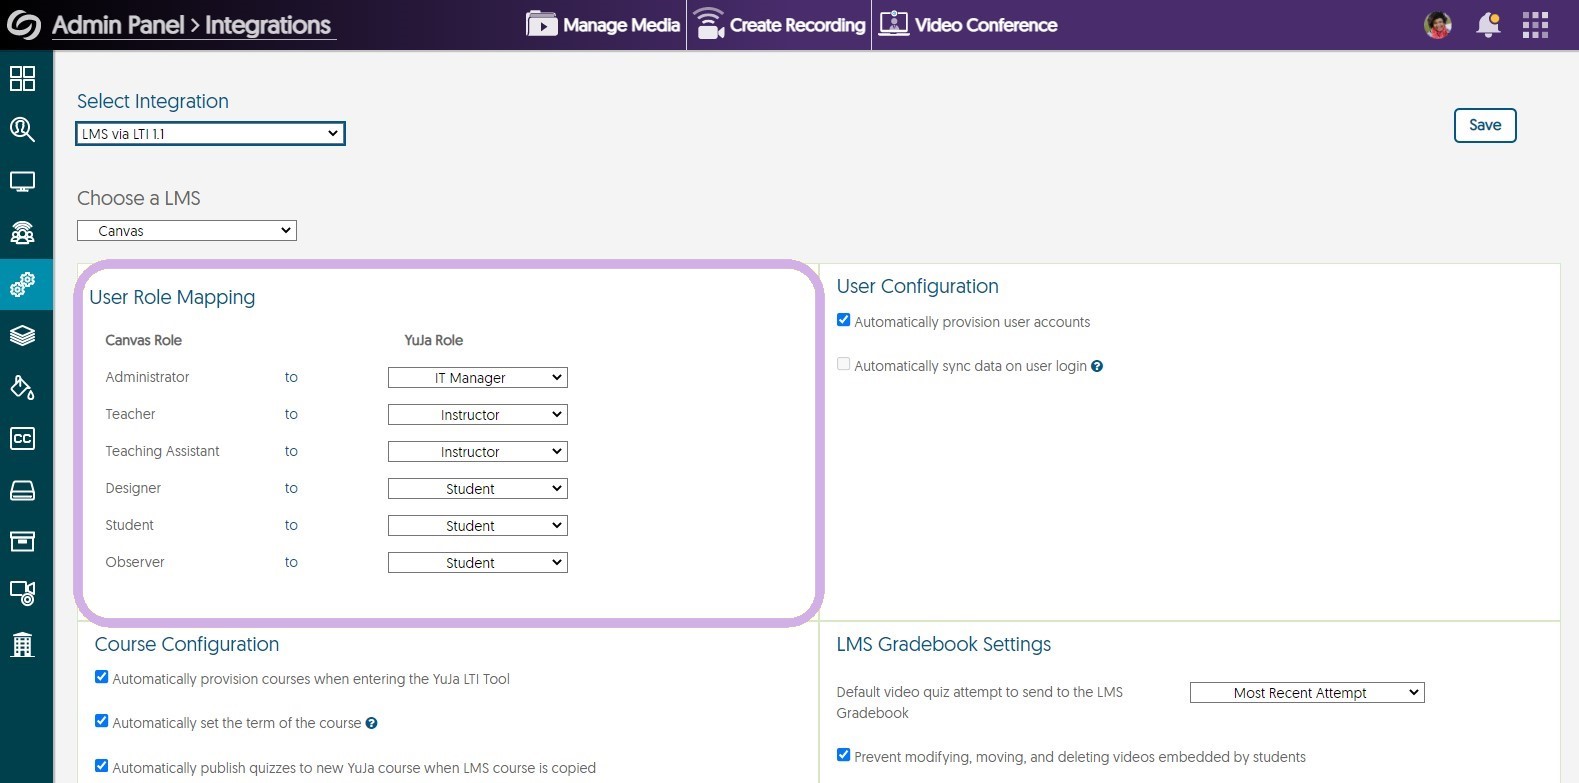Uncheck Automatically provision user accounts
This screenshot has width=1579, height=783.
pyautogui.click(x=844, y=321)
